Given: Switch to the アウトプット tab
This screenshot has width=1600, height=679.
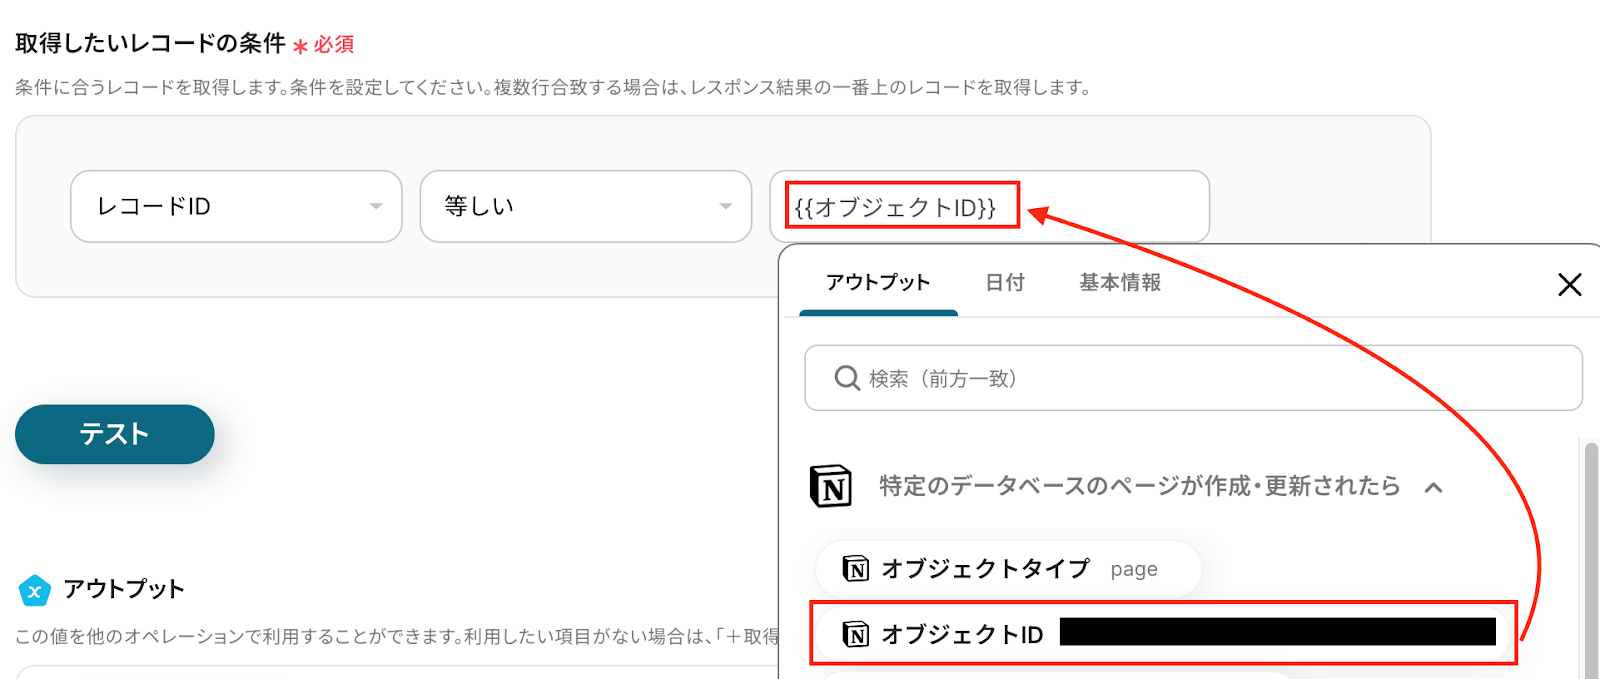Looking at the screenshot, I should 878,283.
